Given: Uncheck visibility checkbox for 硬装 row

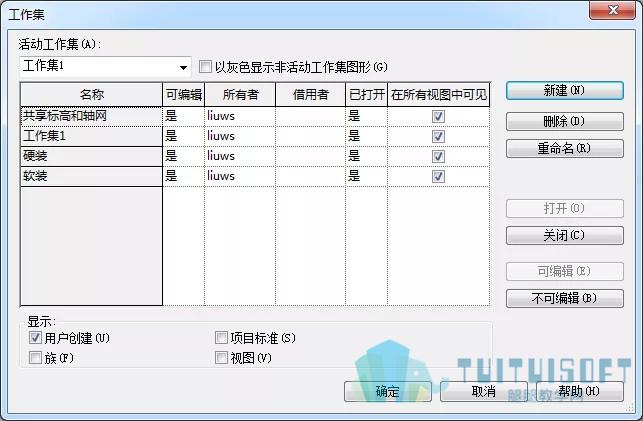Looking at the screenshot, I should (438, 156).
